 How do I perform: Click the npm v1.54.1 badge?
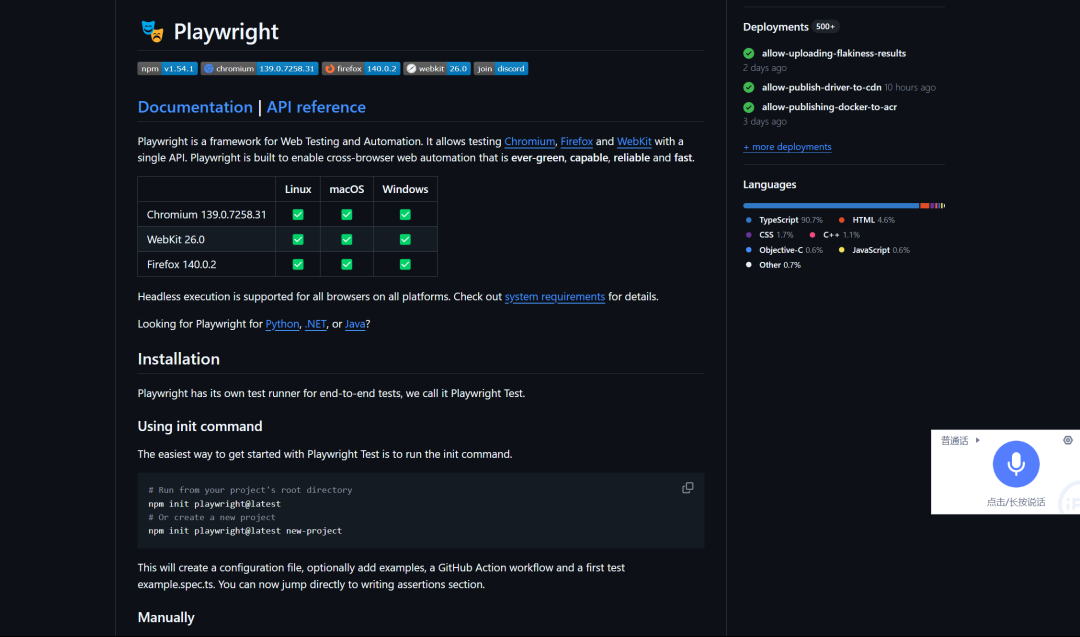click(167, 68)
